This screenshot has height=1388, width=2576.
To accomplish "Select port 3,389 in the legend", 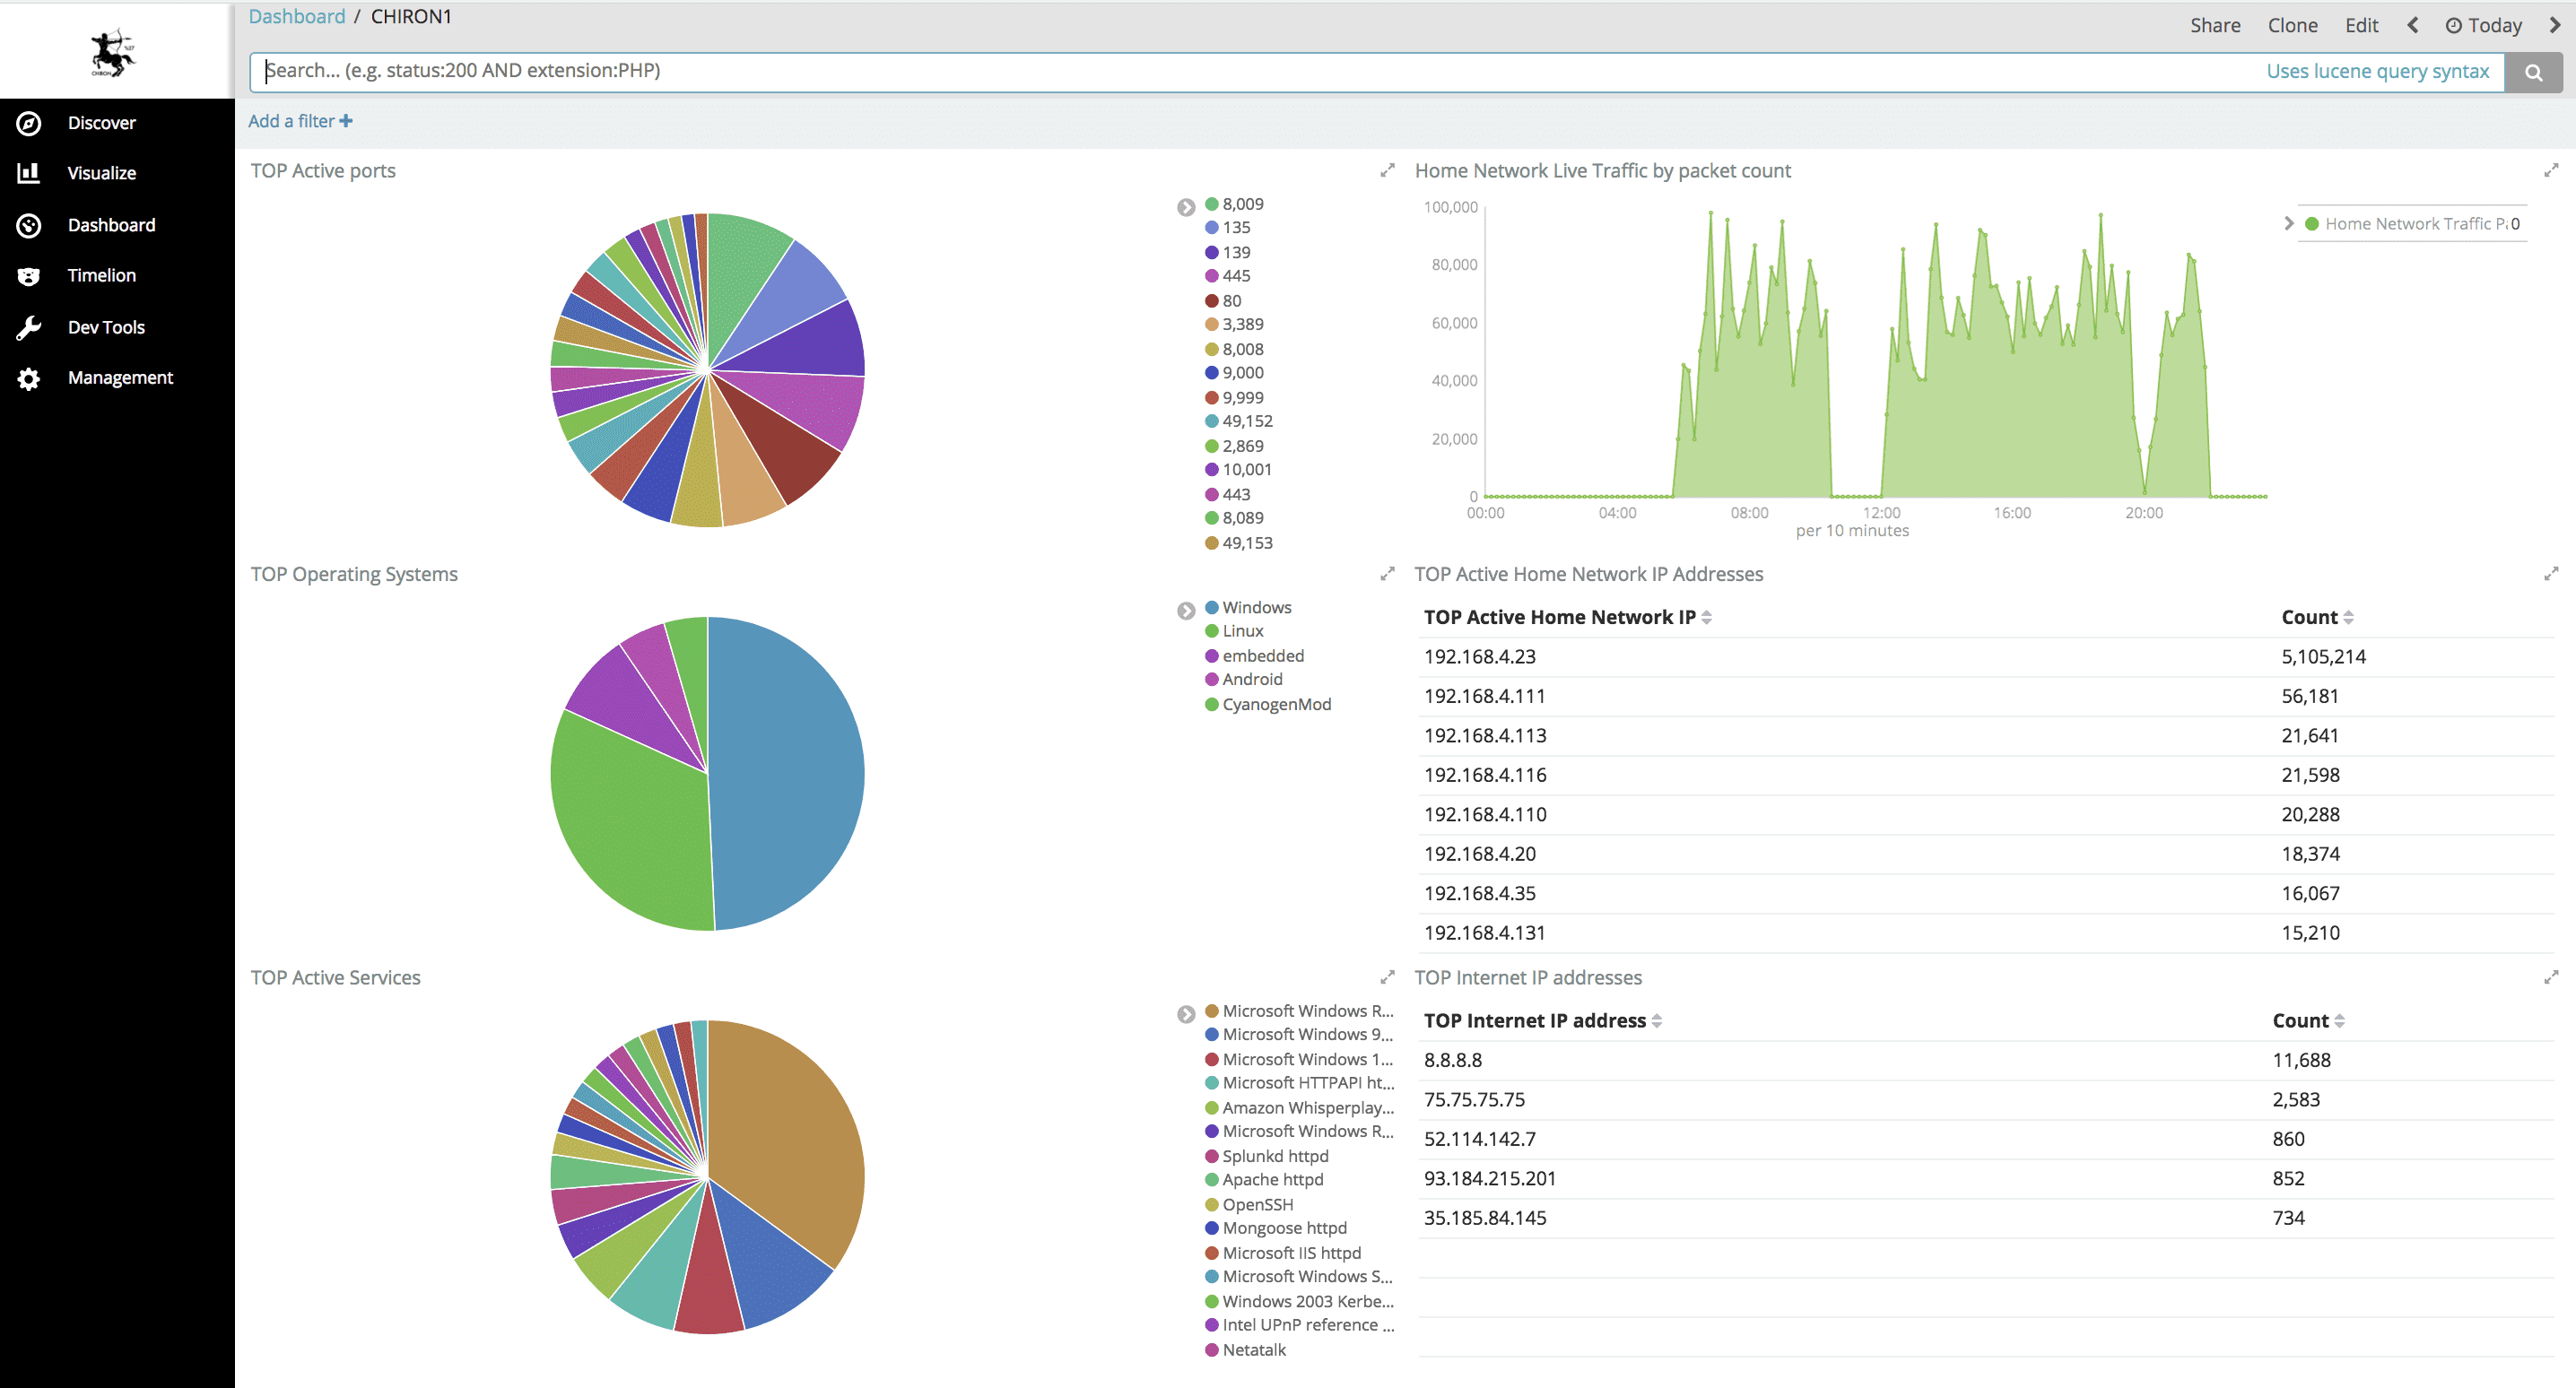I will pos(1242,324).
